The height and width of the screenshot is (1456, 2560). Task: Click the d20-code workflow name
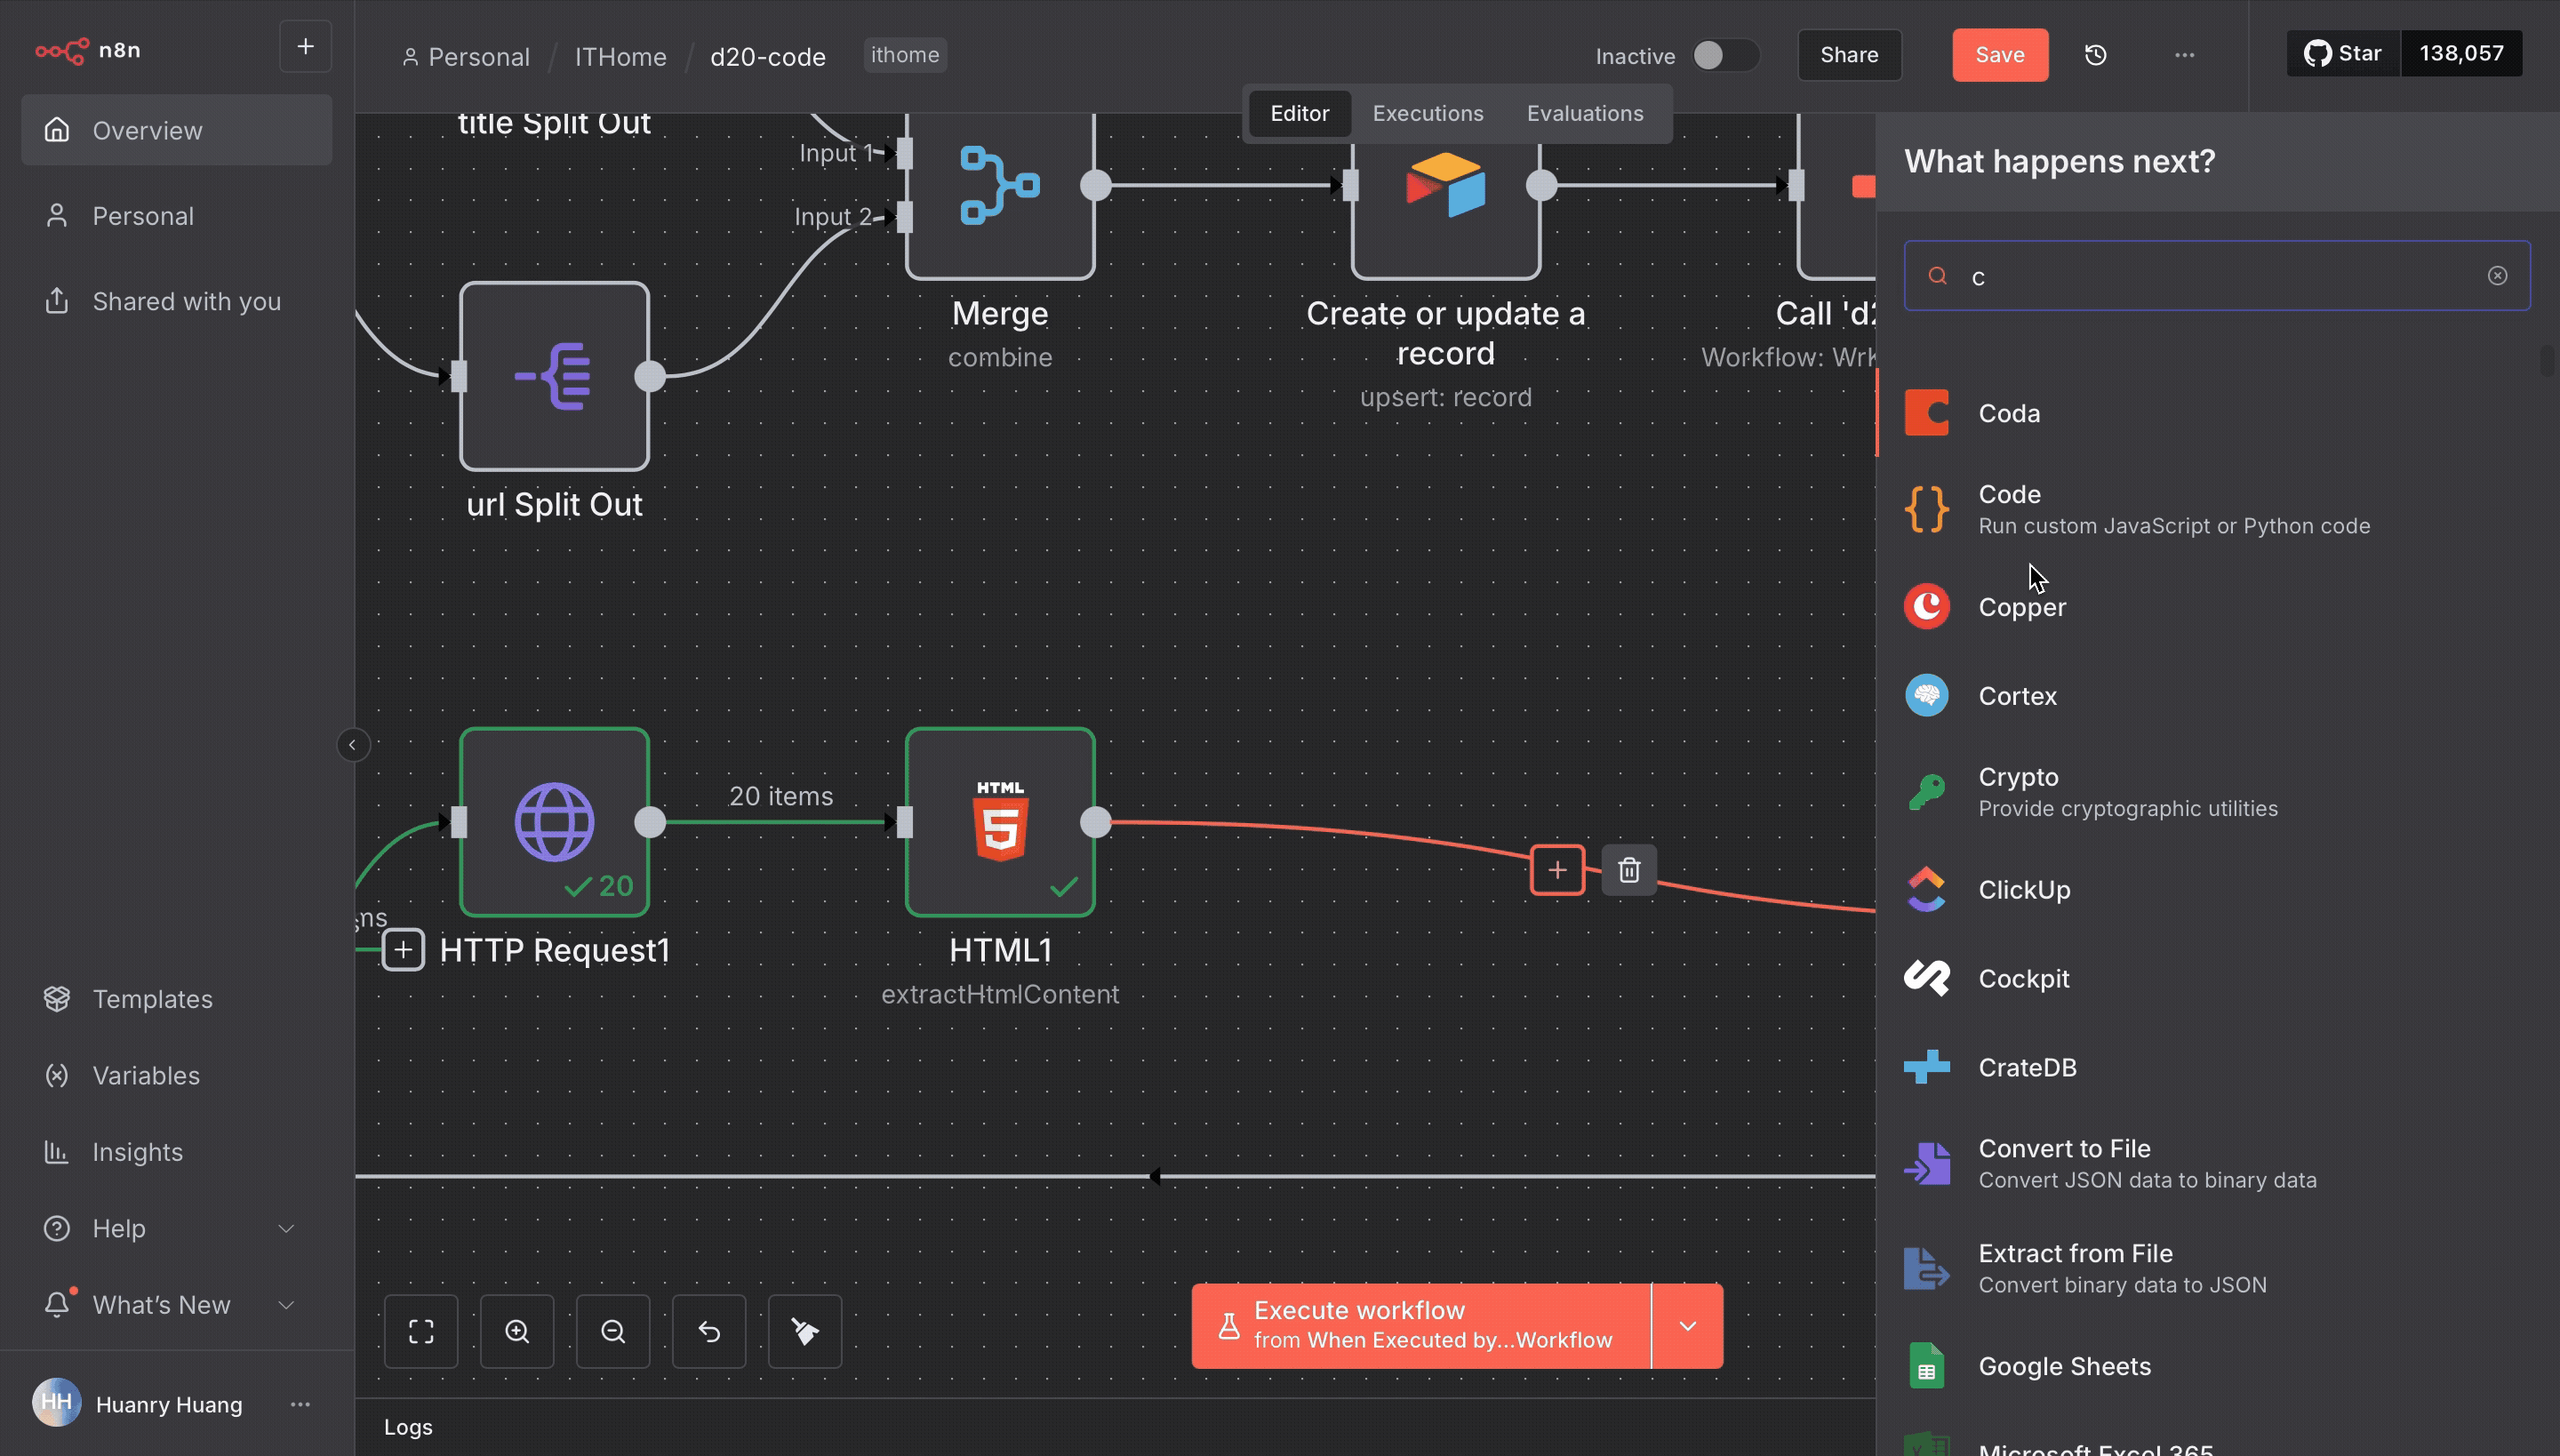[768, 56]
